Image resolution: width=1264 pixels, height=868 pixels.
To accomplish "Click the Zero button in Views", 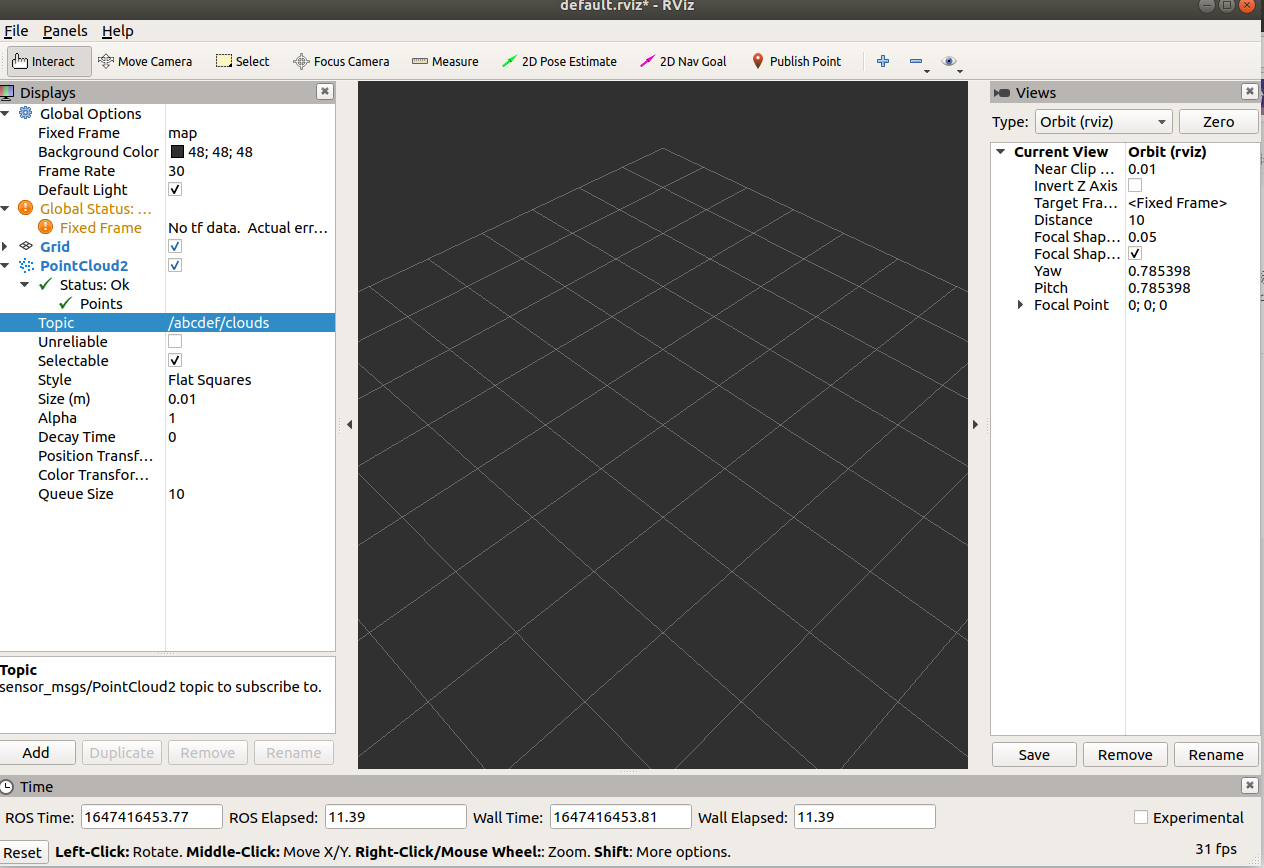I will click(1218, 122).
